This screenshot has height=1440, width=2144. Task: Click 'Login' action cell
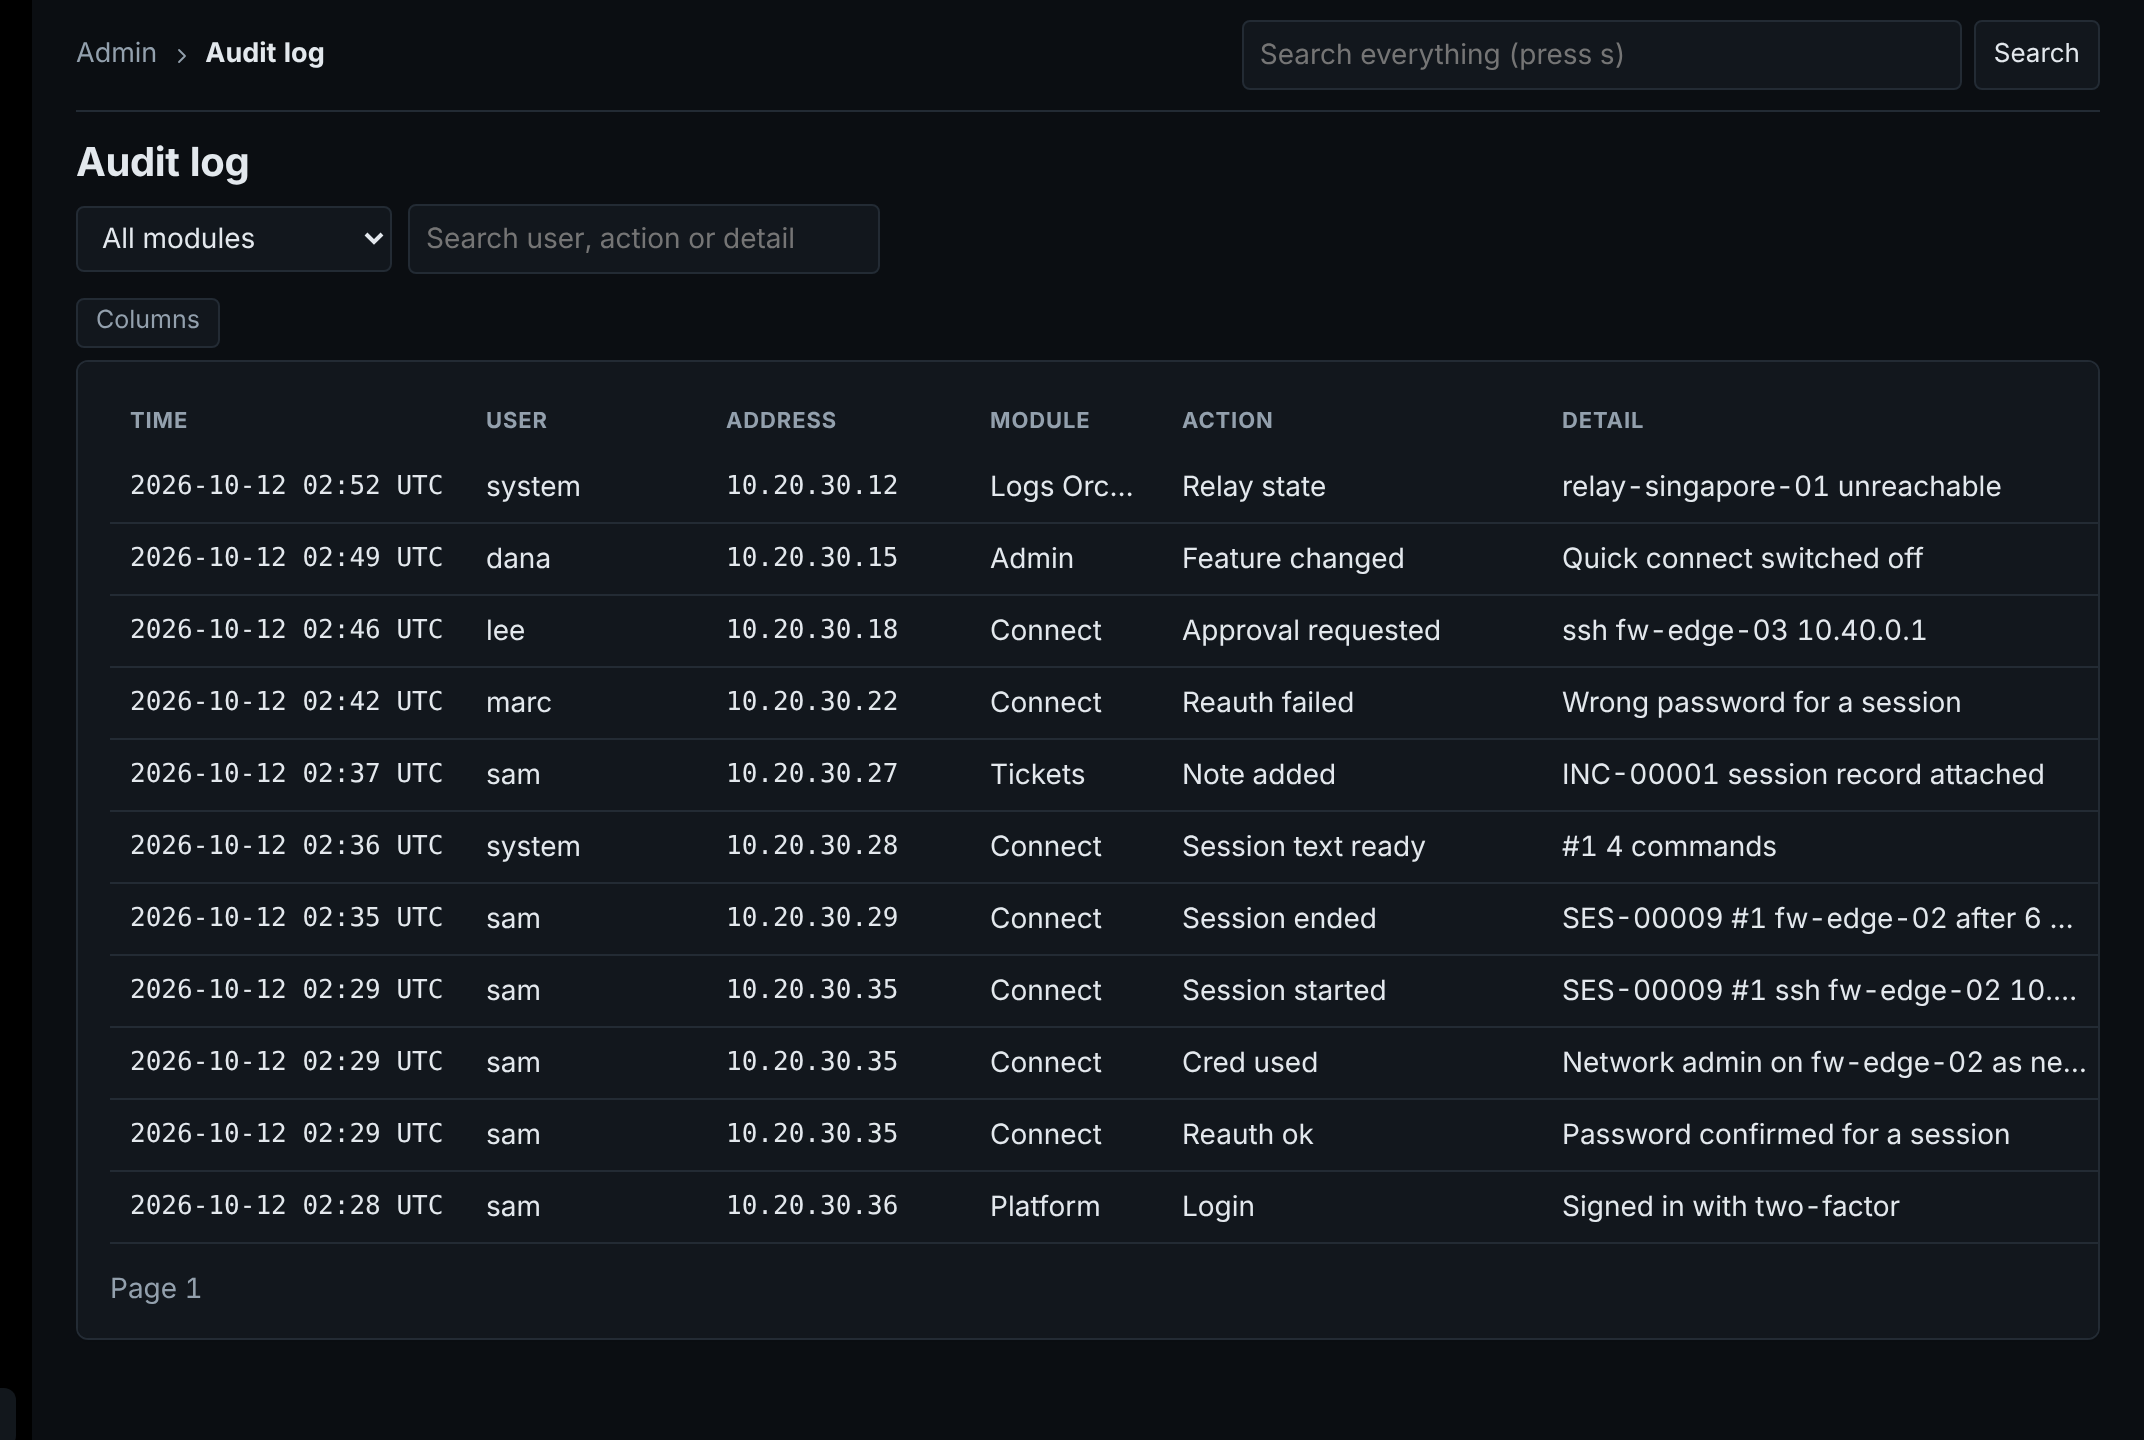click(1218, 1206)
